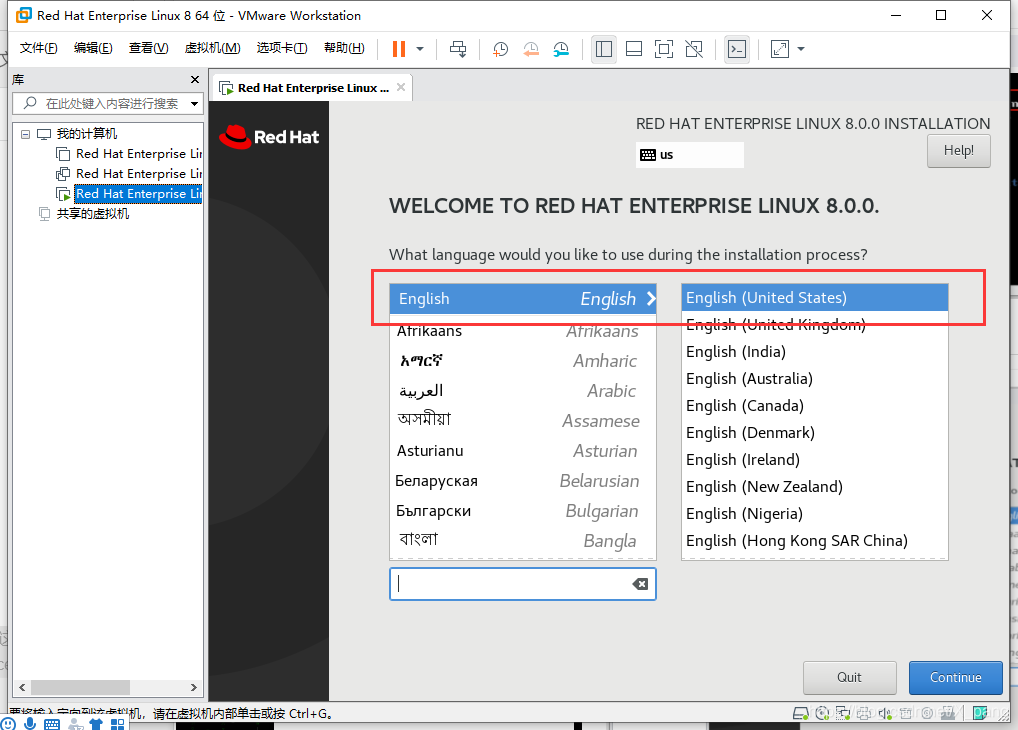Choose English (Canada) locale

pos(814,406)
